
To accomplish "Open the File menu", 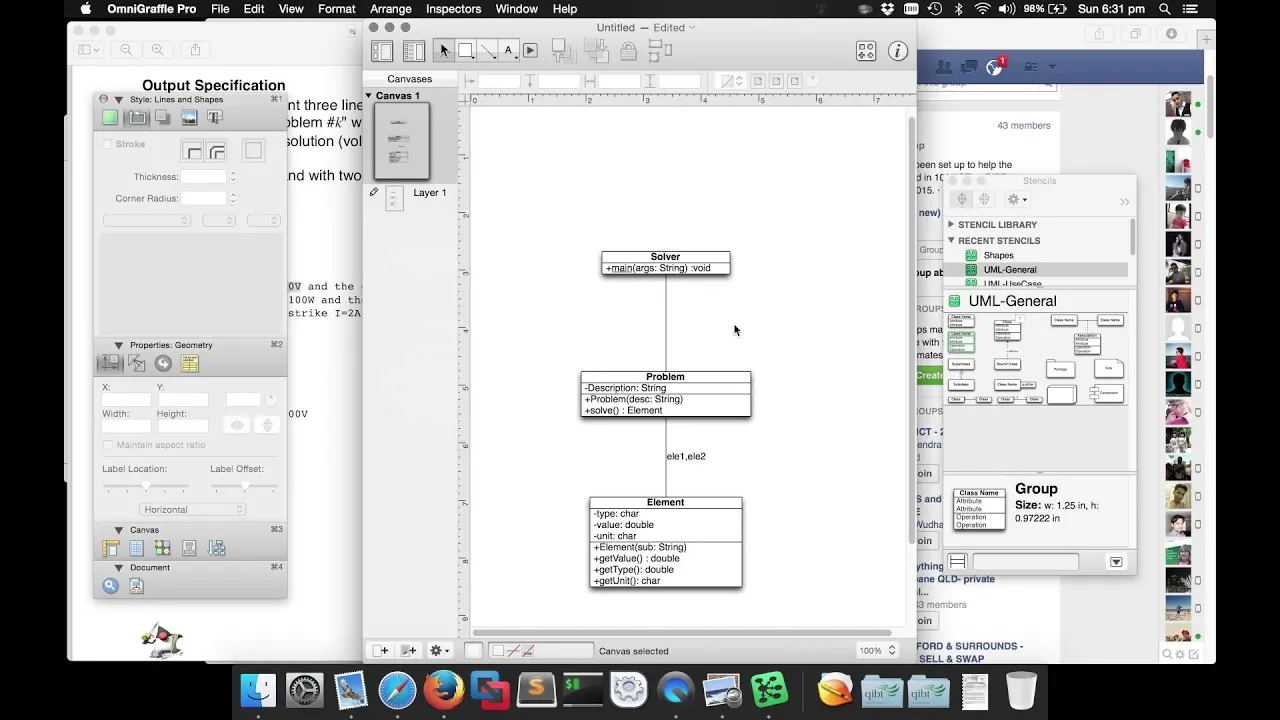I will [220, 9].
